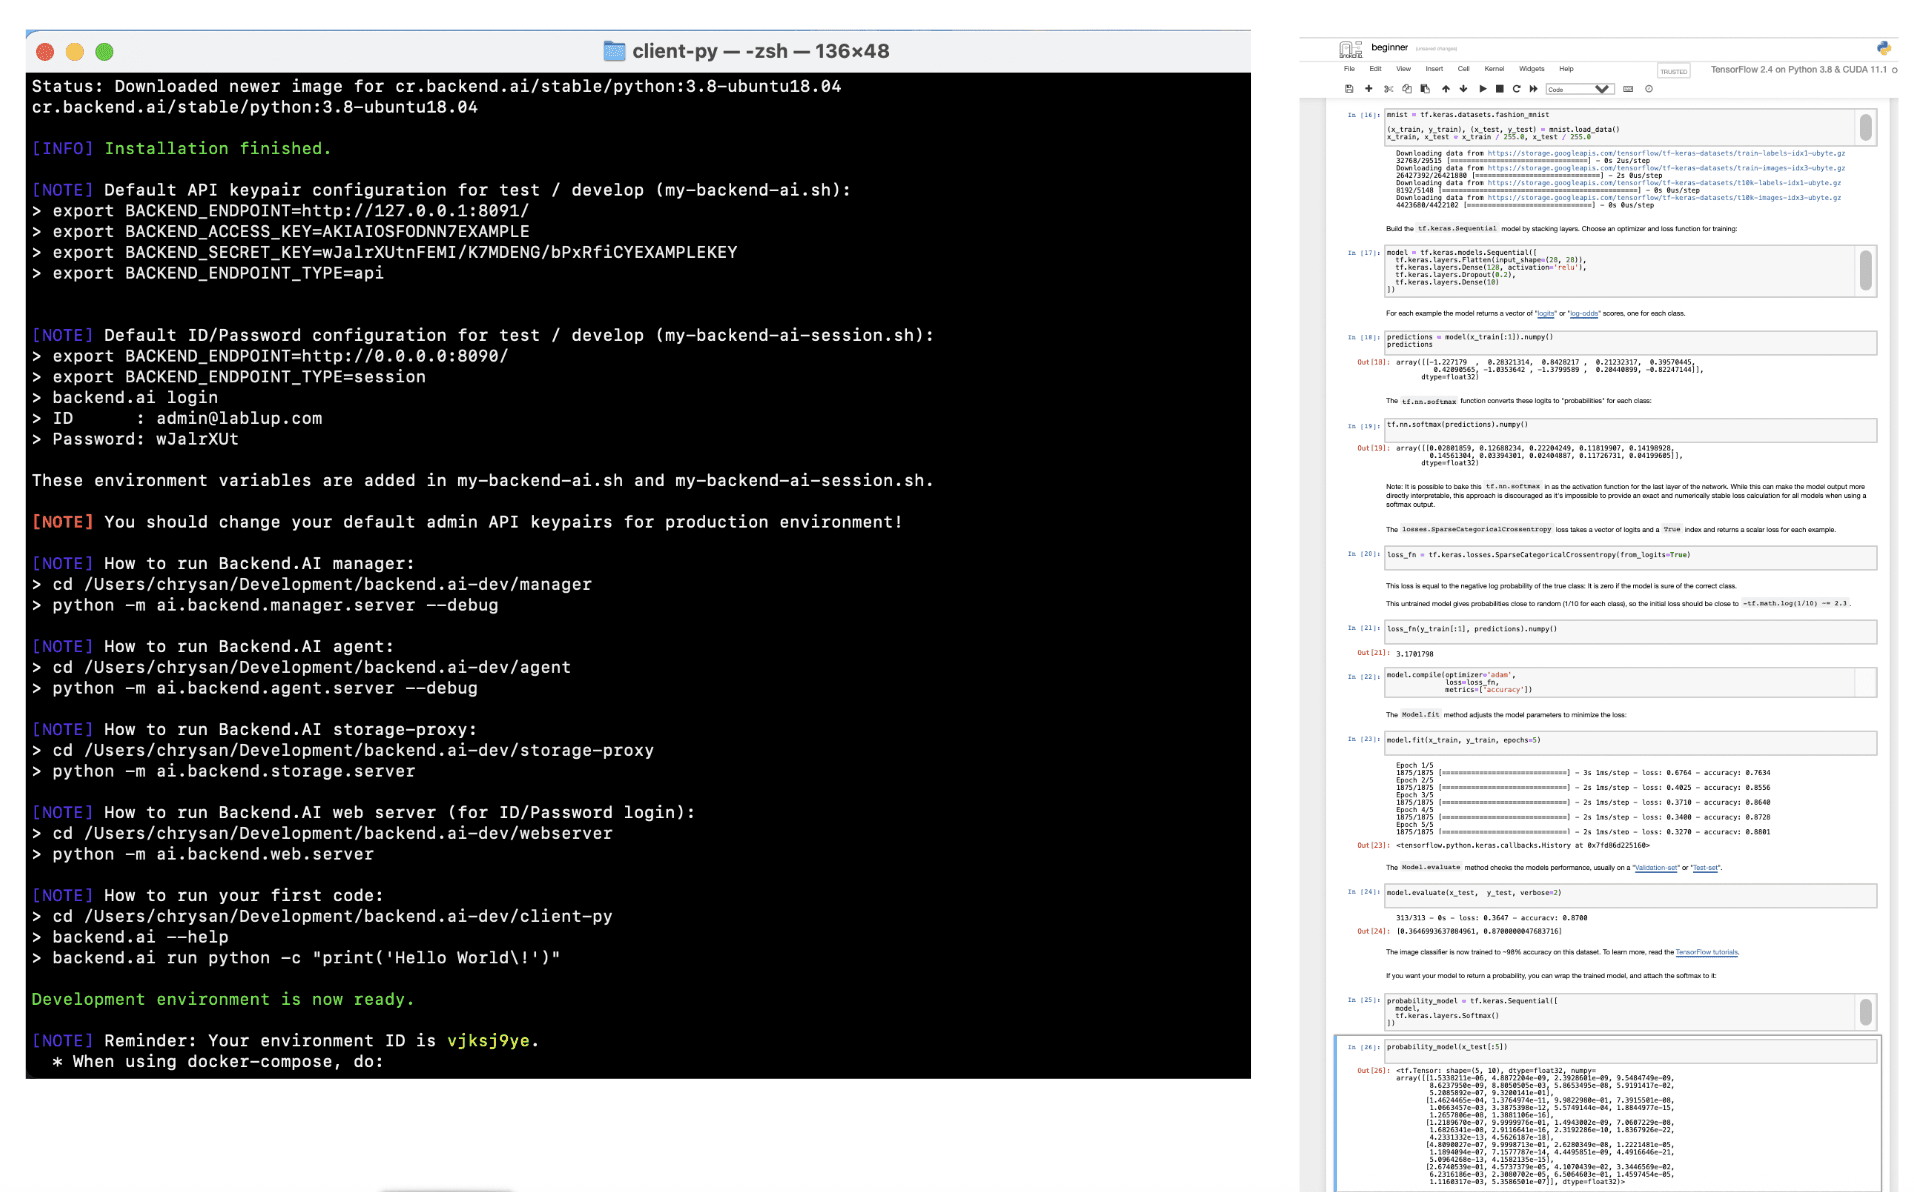
Task: Paste a cell using the clipboard toolbar icon
Action: [1425, 89]
